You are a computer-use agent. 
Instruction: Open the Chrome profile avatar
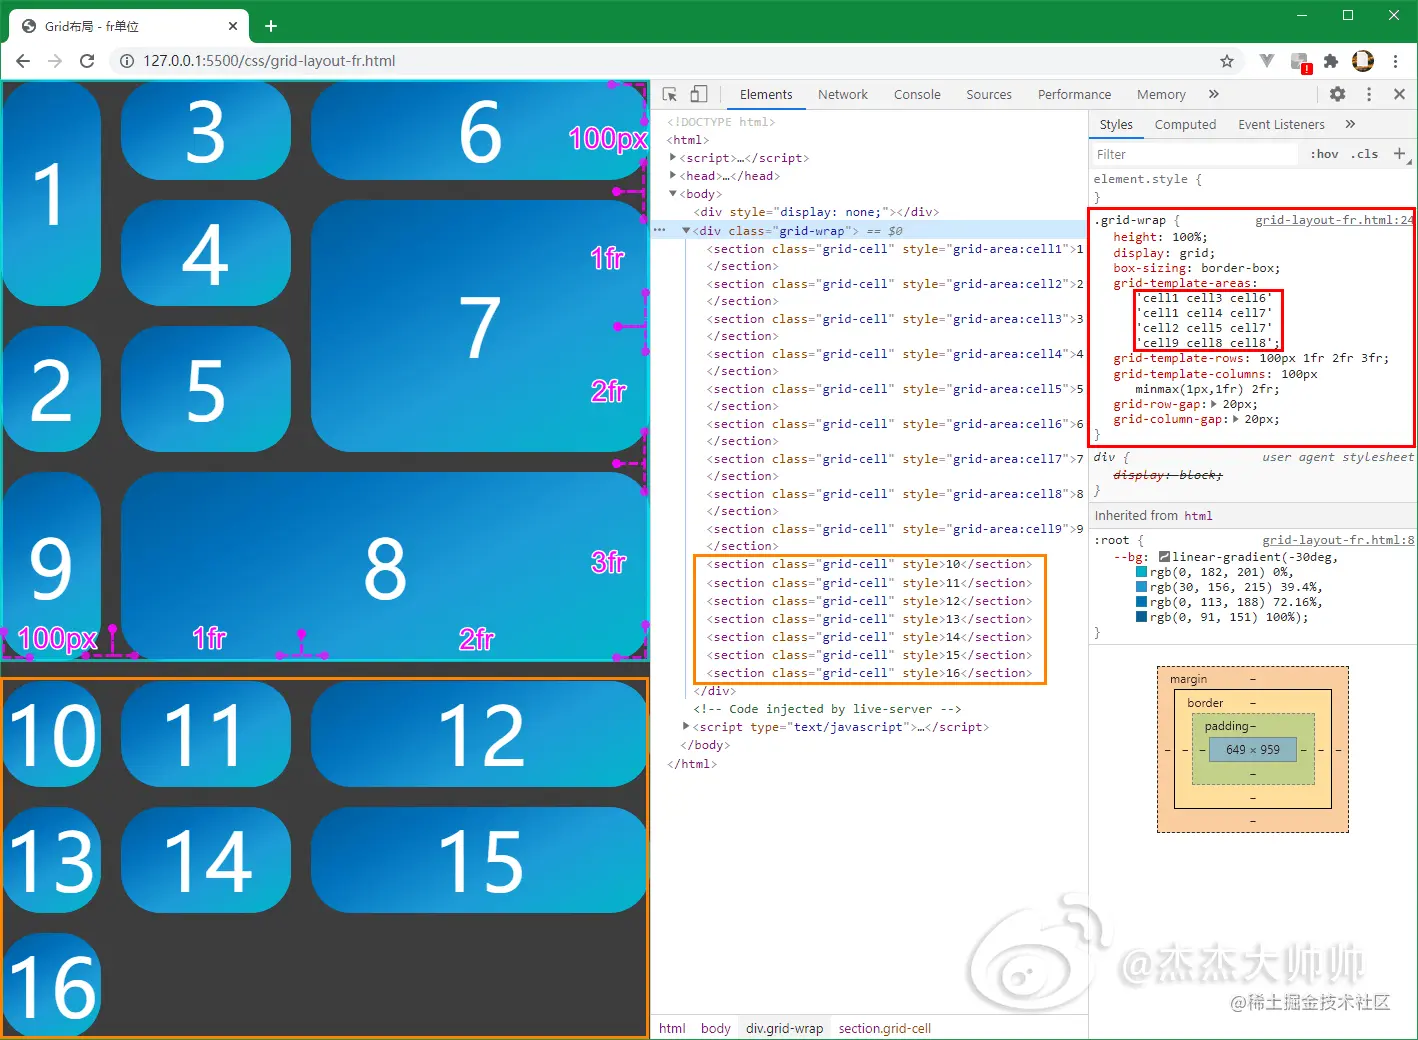coord(1363,61)
